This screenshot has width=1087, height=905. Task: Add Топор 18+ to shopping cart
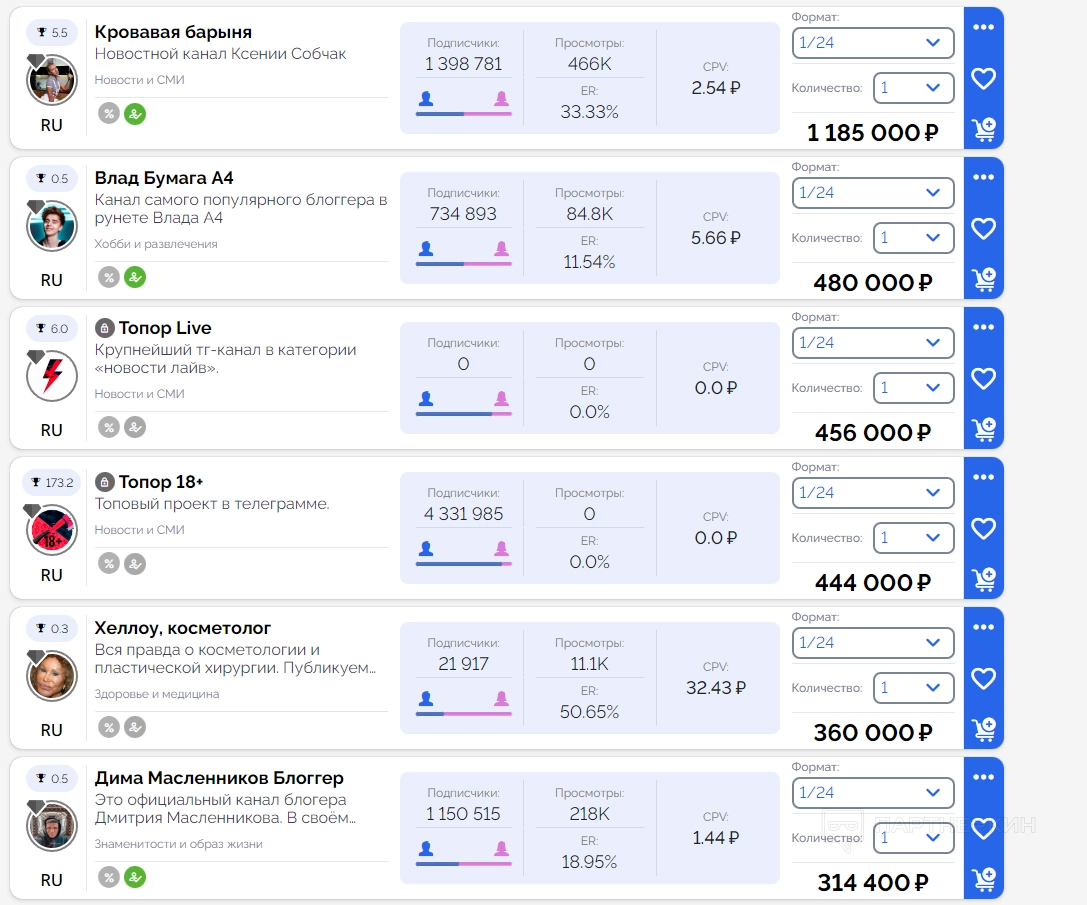point(983,580)
